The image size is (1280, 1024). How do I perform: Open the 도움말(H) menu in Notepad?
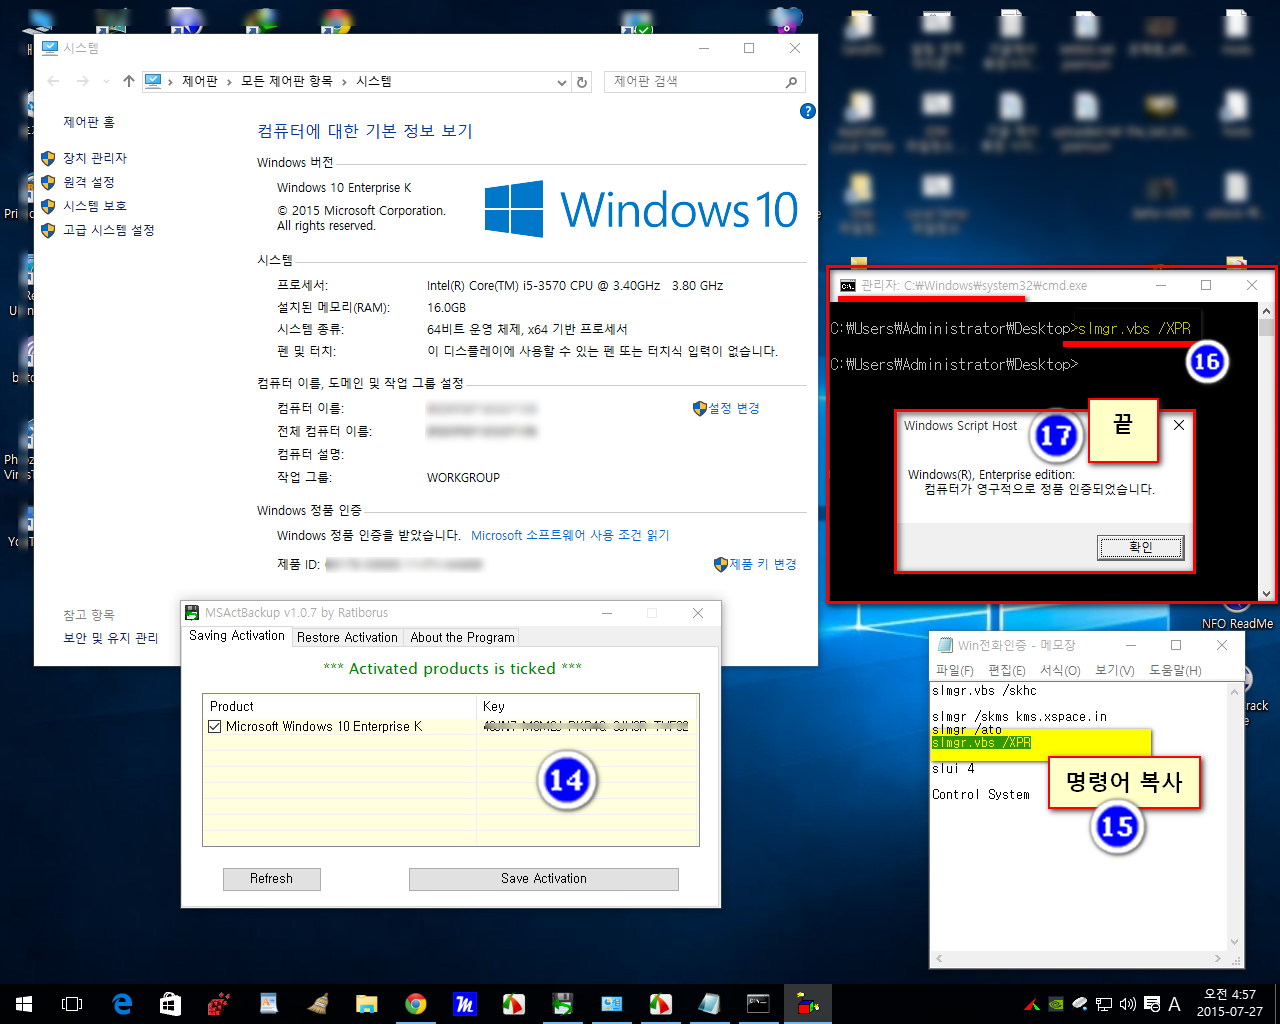pyautogui.click(x=1175, y=670)
